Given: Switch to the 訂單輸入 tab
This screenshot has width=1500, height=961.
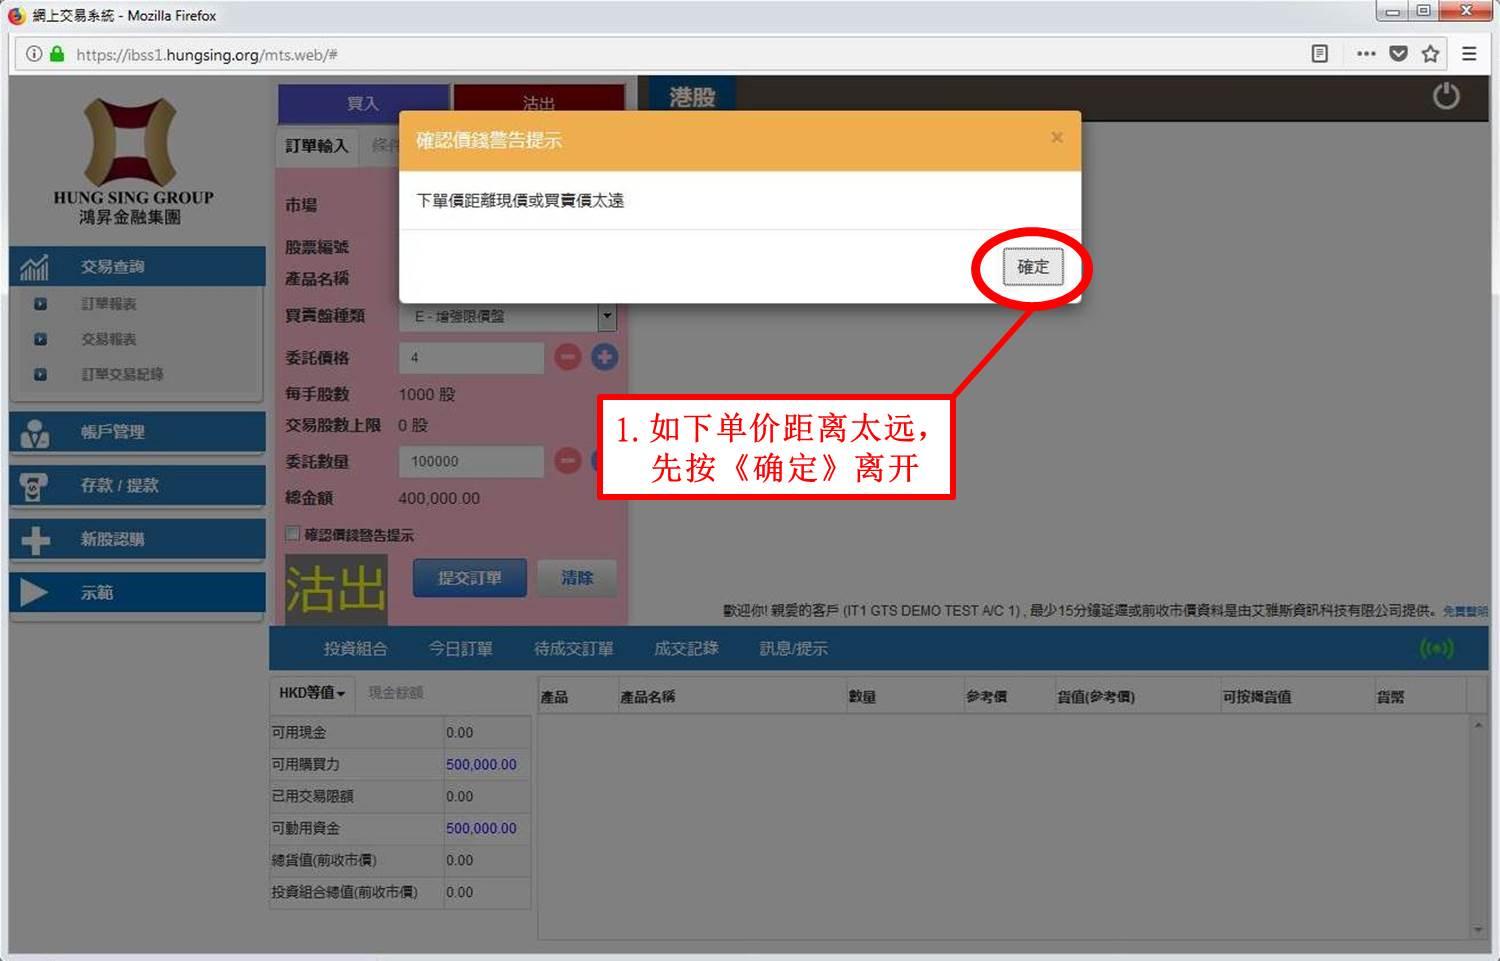Looking at the screenshot, I should point(315,144).
